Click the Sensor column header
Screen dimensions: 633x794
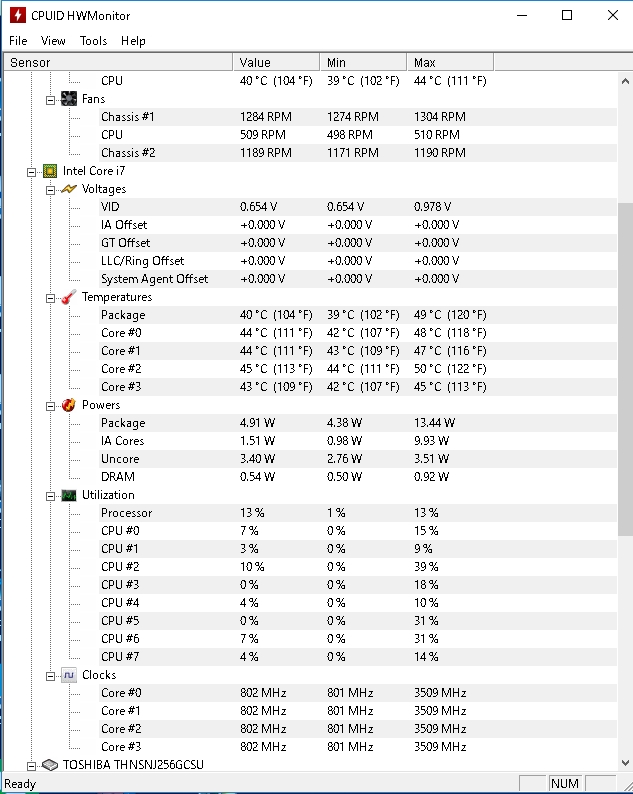click(118, 62)
